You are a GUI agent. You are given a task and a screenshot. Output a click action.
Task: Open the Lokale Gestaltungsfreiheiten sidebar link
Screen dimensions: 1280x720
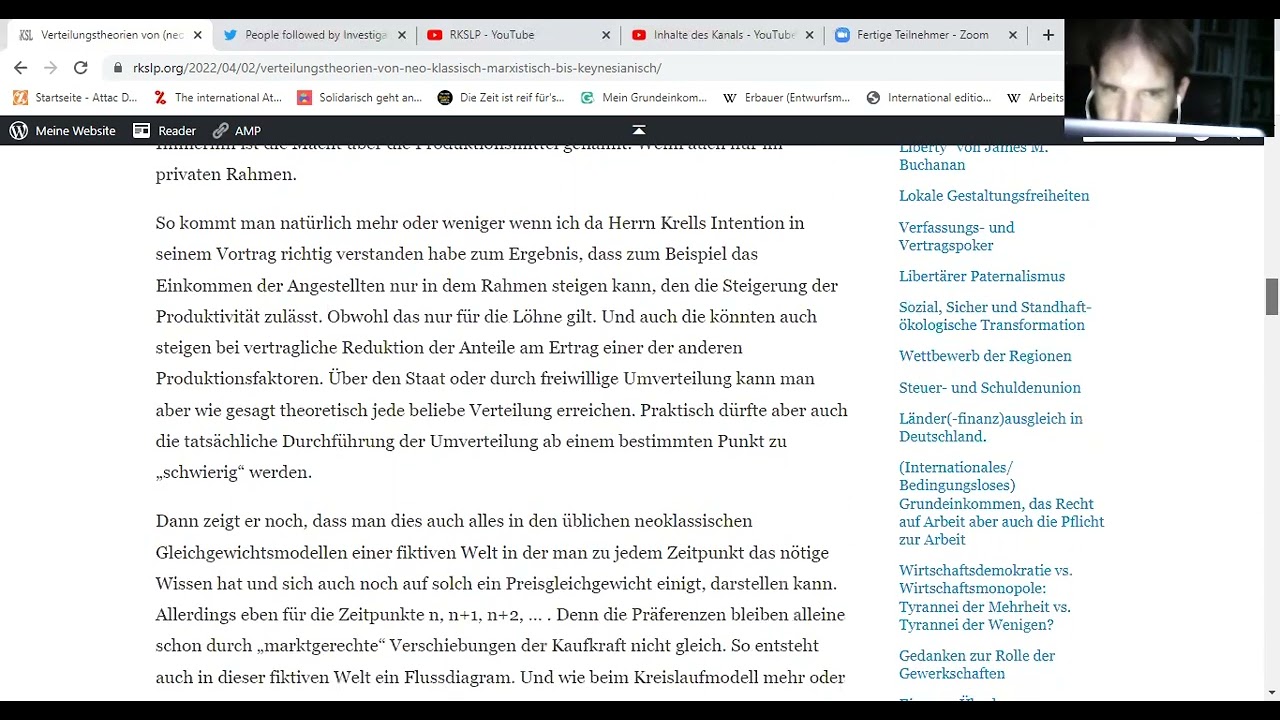point(994,196)
